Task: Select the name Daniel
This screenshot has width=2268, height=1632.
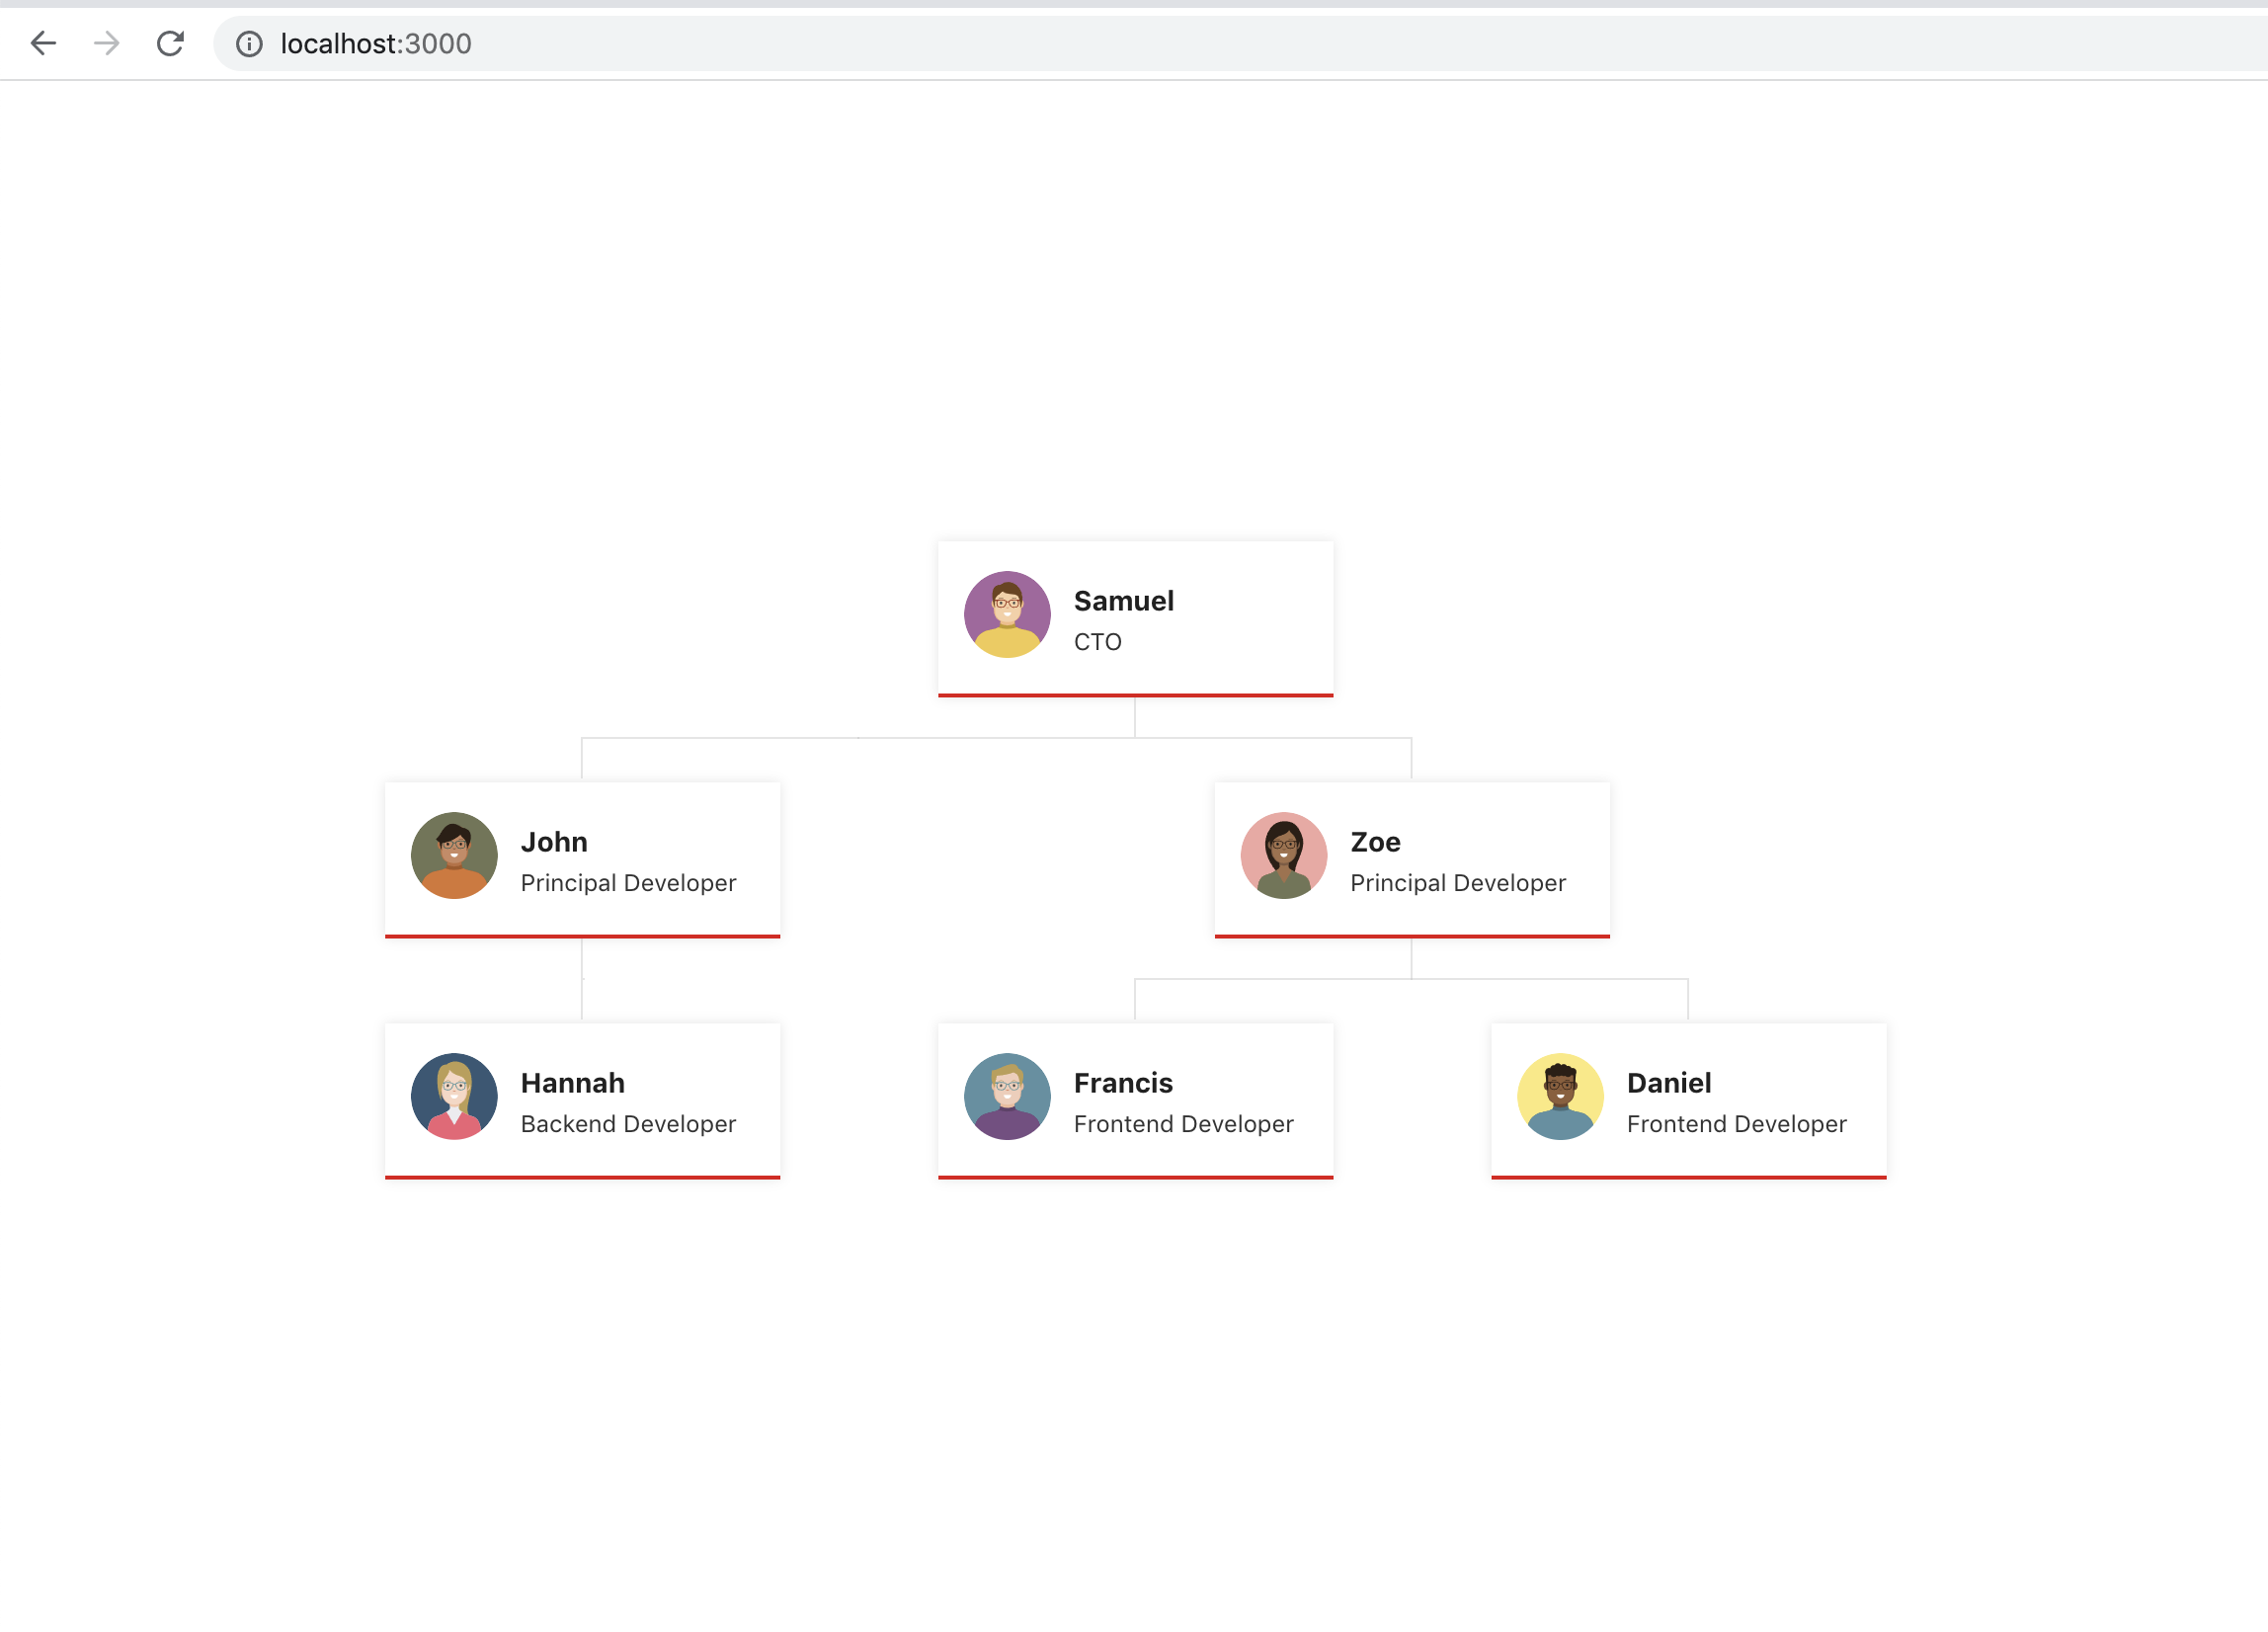Action: pyautogui.click(x=1669, y=1083)
